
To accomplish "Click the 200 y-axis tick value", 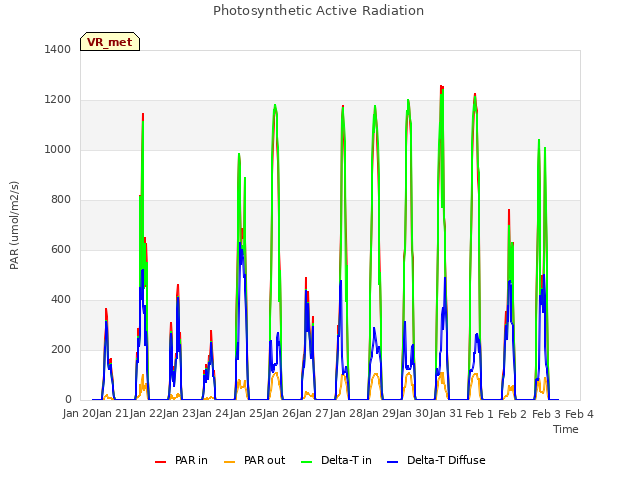I will [61, 349].
